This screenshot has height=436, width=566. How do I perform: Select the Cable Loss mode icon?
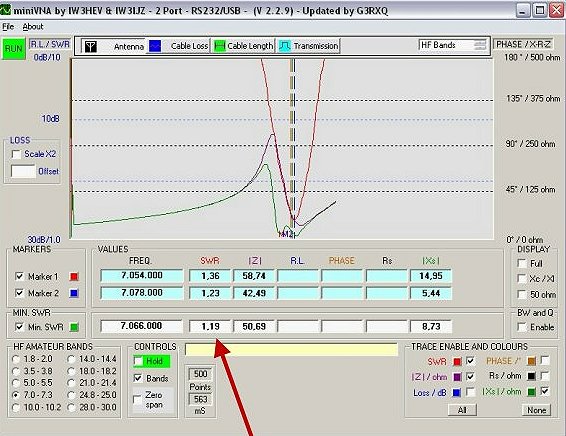click(x=155, y=46)
